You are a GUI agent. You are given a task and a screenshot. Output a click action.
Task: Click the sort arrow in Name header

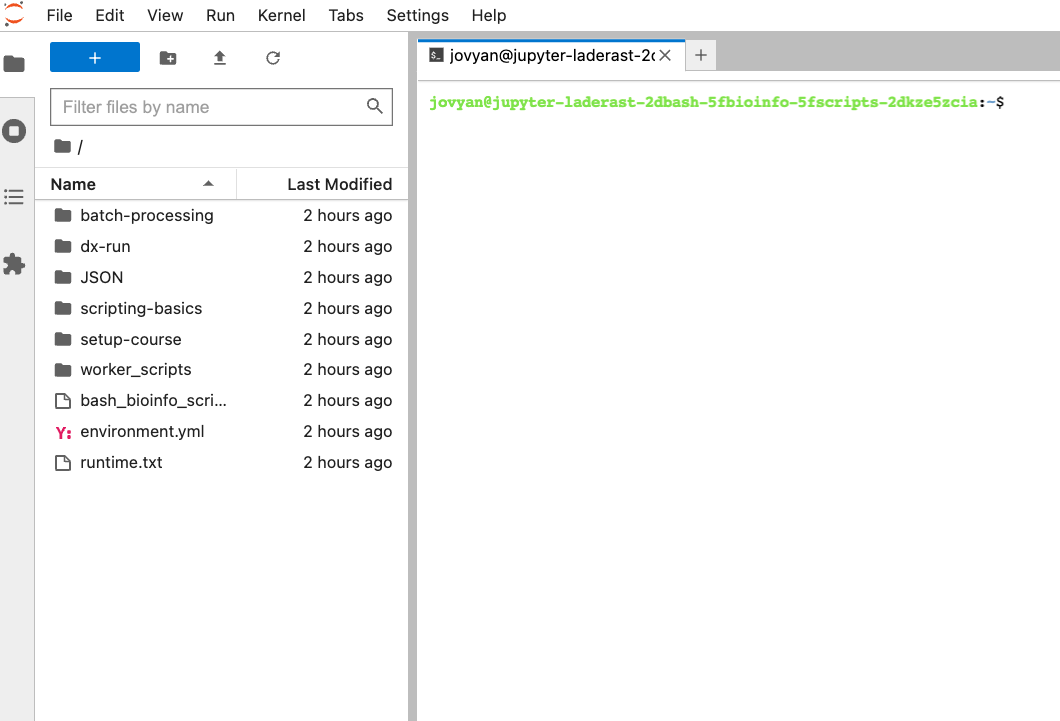click(x=208, y=184)
